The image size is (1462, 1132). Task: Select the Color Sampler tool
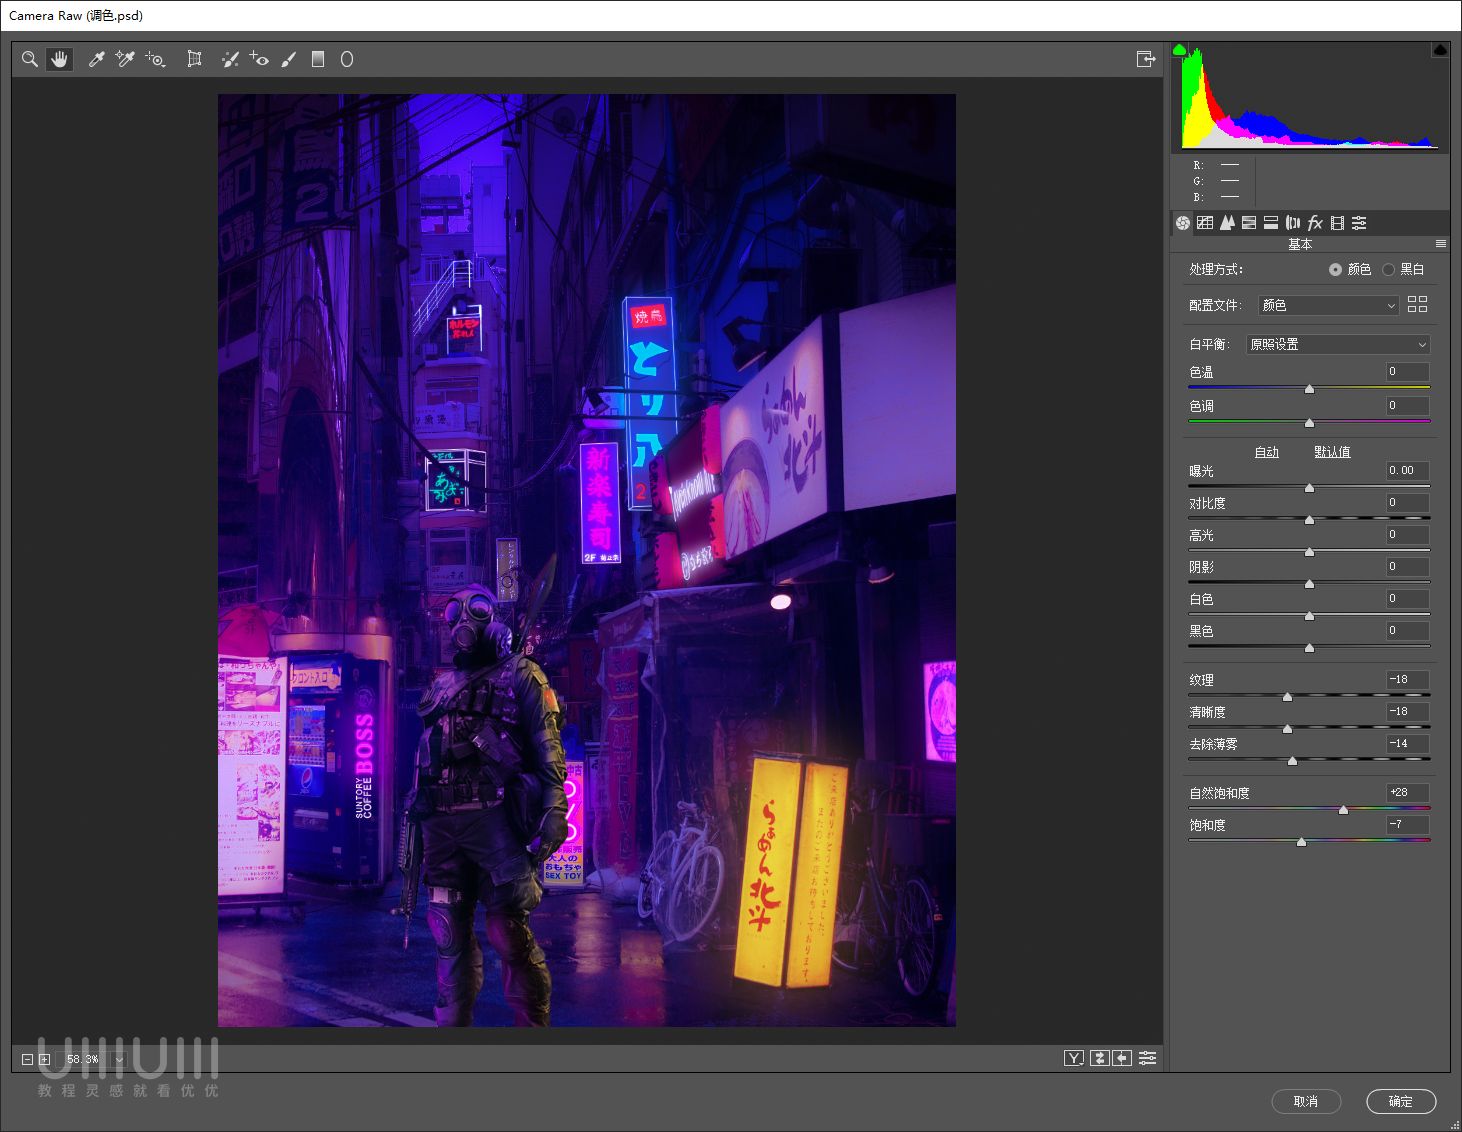(125, 59)
